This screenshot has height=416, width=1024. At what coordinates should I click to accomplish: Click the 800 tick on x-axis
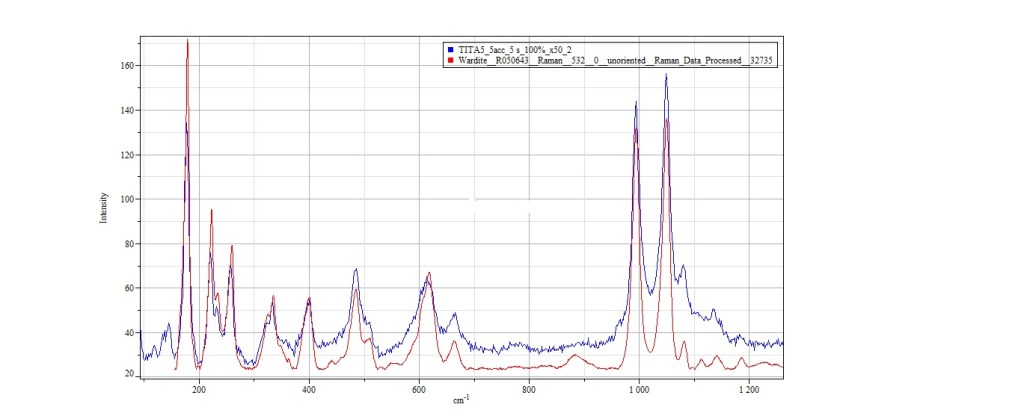point(528,388)
